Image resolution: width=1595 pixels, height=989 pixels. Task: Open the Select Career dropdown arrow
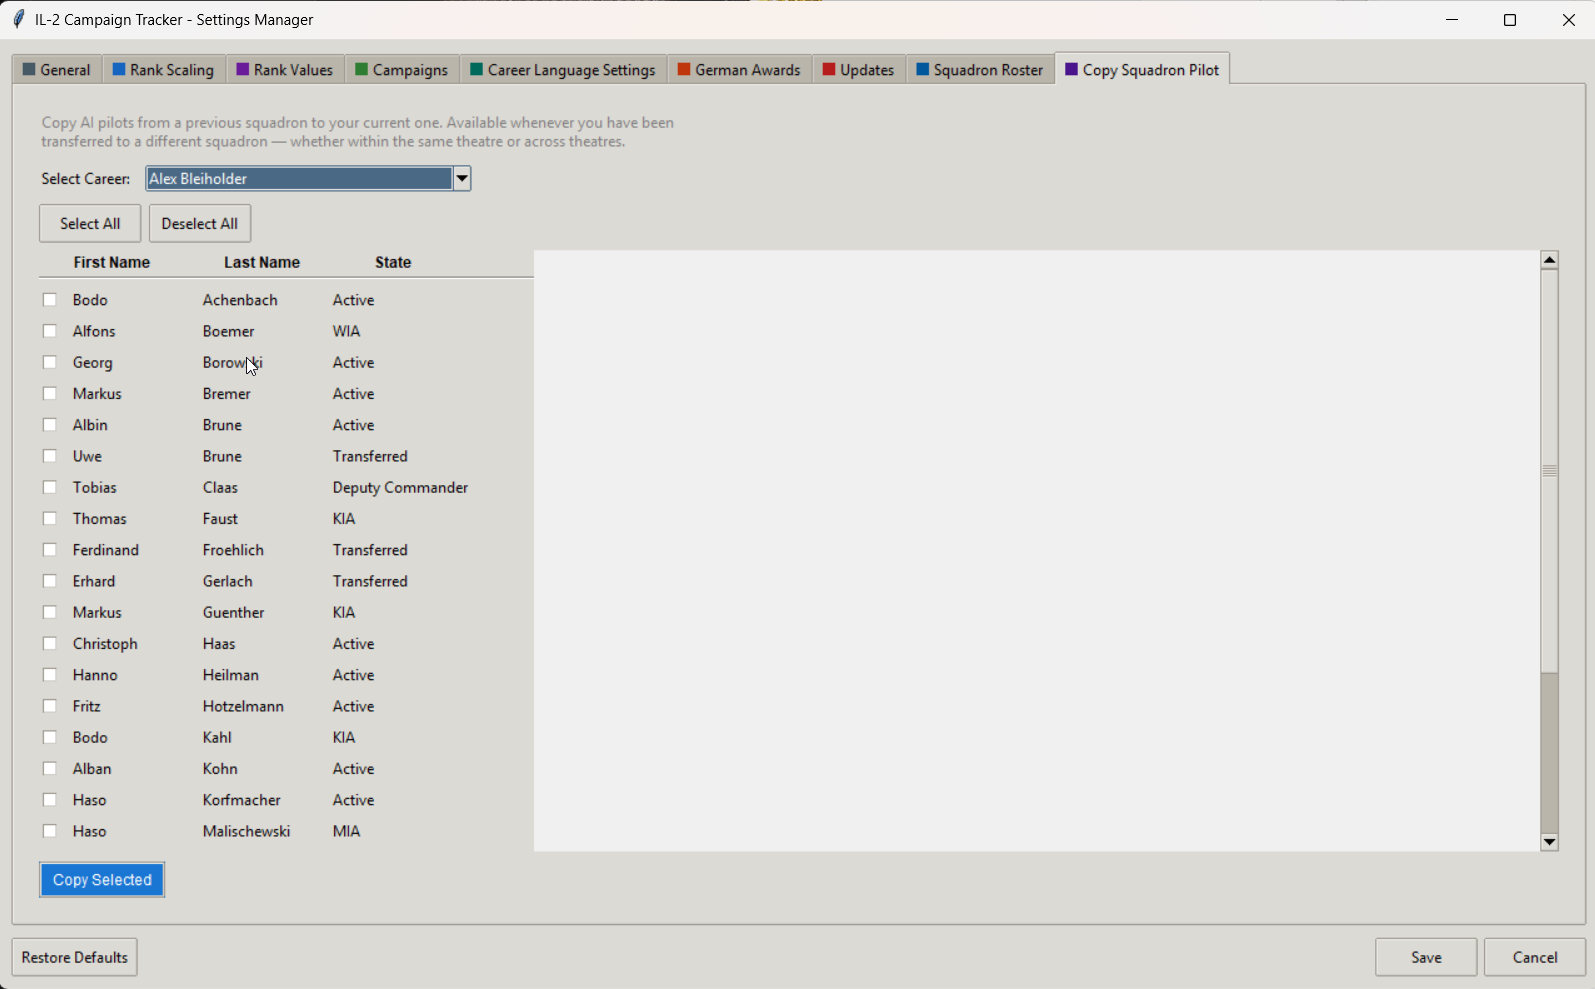(462, 179)
